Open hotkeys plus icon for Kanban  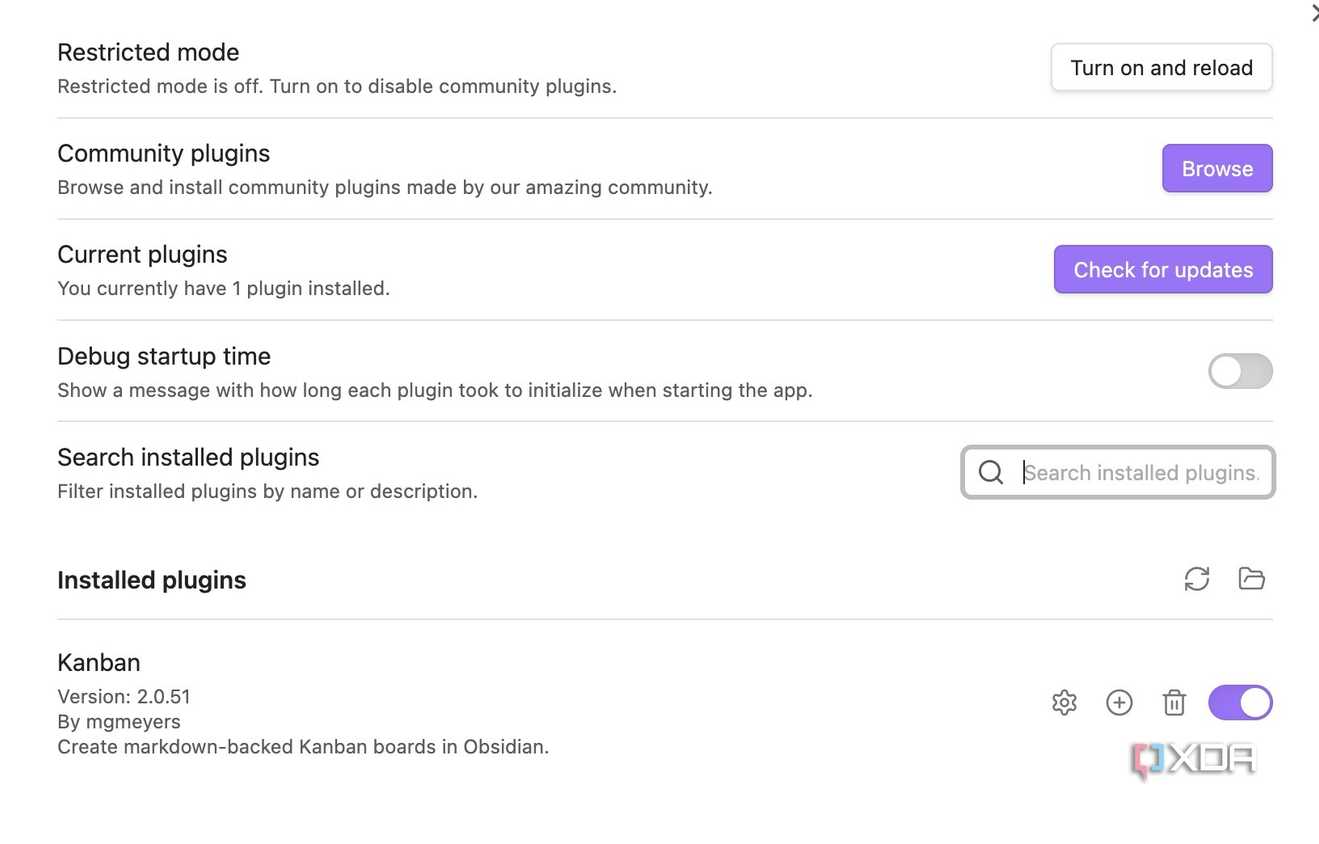(1119, 703)
